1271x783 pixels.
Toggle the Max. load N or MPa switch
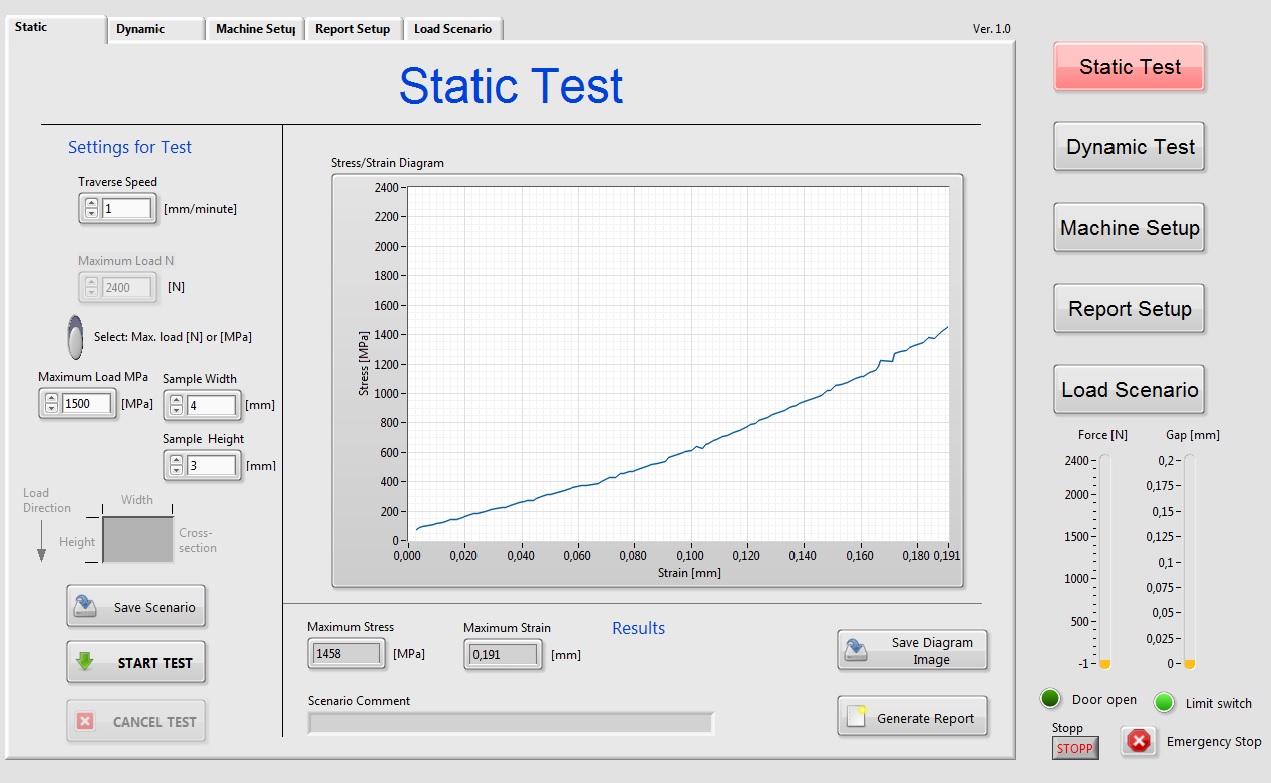pos(75,337)
